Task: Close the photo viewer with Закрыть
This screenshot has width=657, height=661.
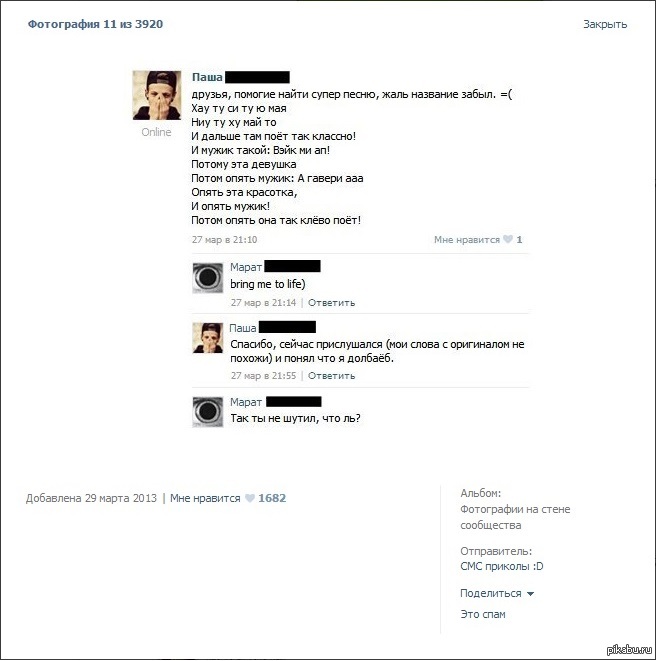Action: [x=605, y=24]
